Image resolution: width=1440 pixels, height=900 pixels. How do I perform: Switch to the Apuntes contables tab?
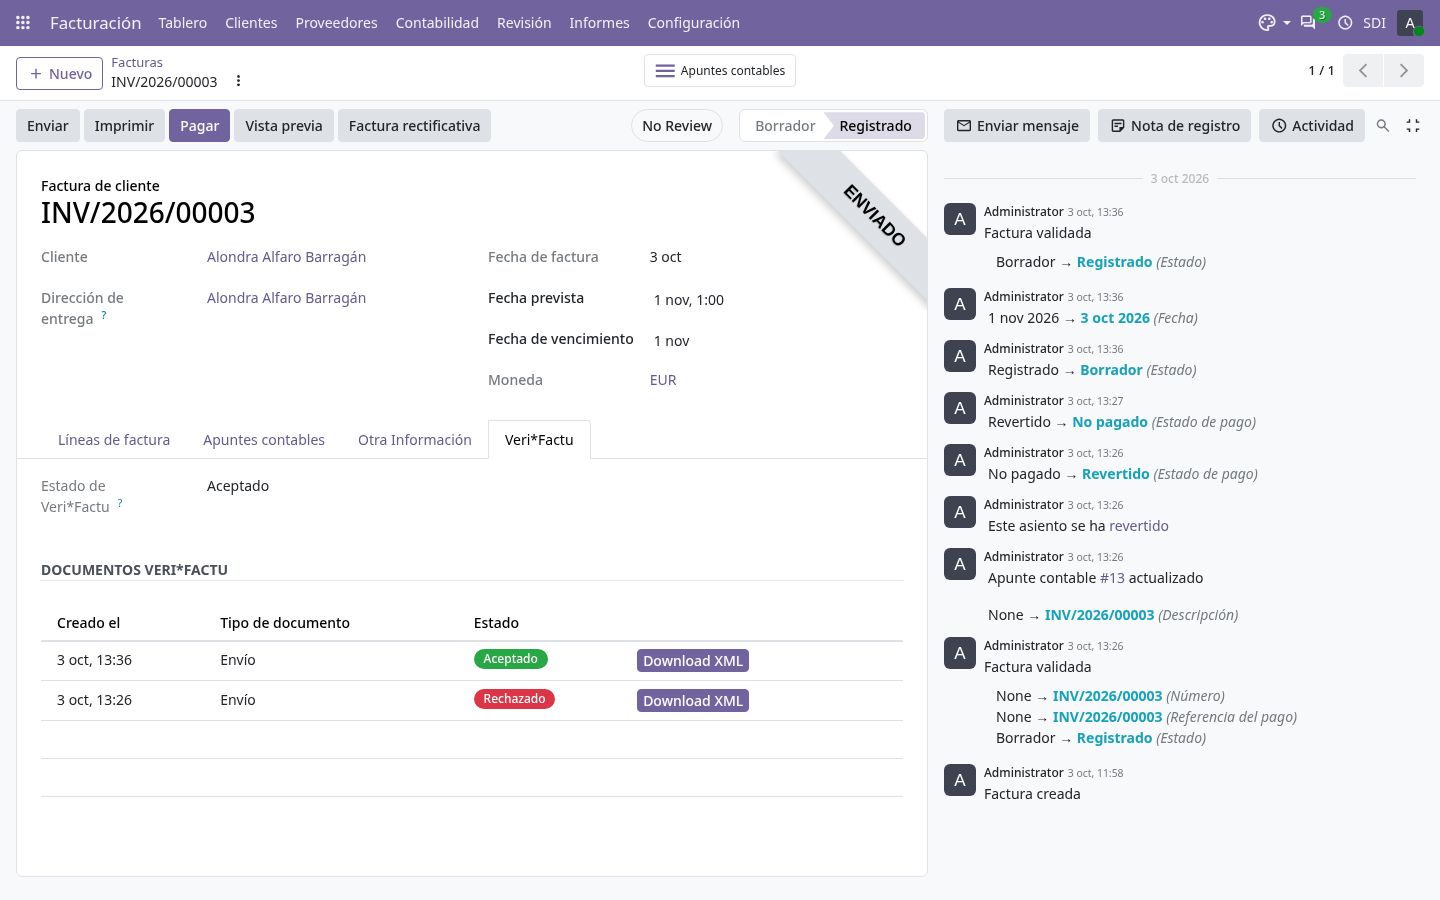pyautogui.click(x=264, y=440)
